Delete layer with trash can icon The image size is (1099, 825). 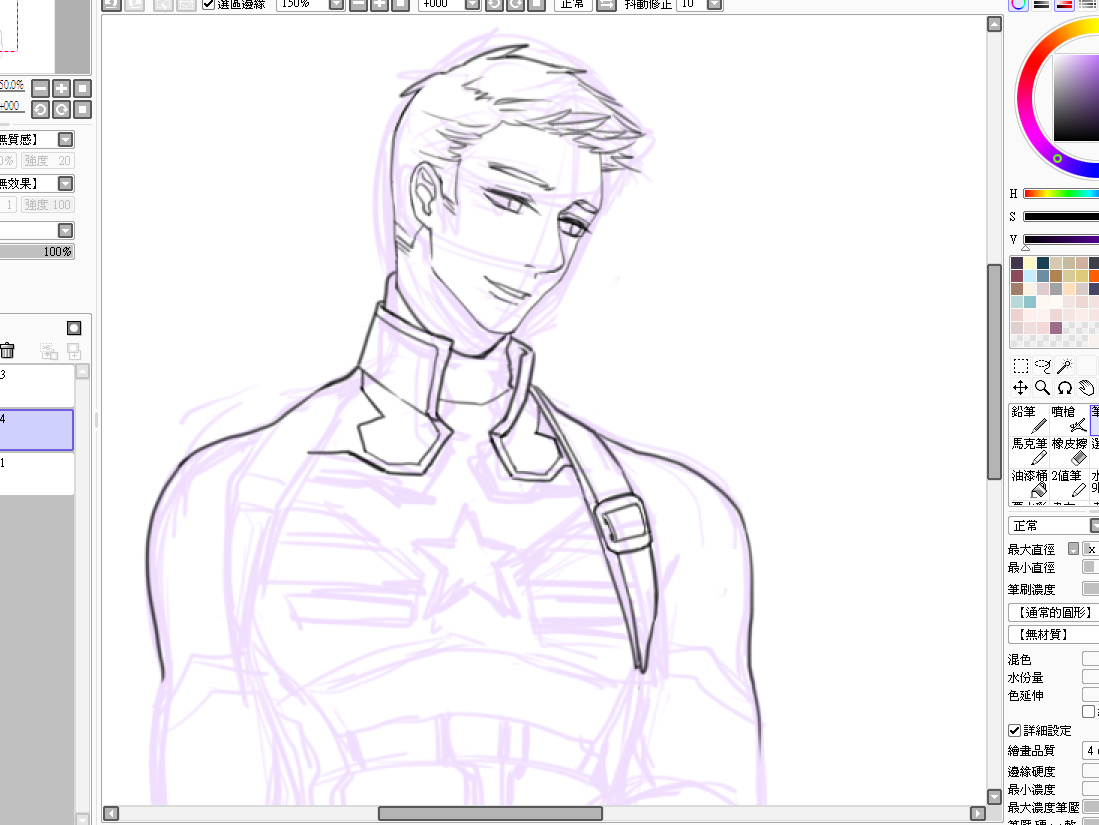pyautogui.click(x=7, y=350)
